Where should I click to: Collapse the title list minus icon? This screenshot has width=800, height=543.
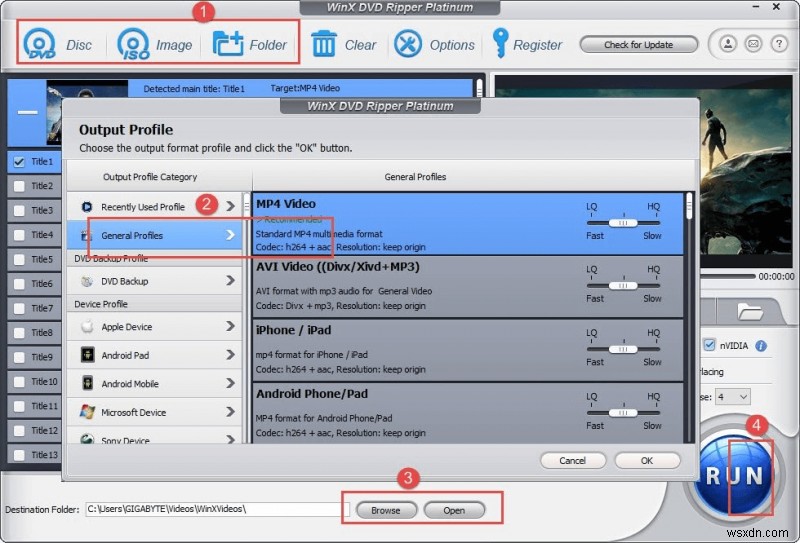[x=28, y=112]
